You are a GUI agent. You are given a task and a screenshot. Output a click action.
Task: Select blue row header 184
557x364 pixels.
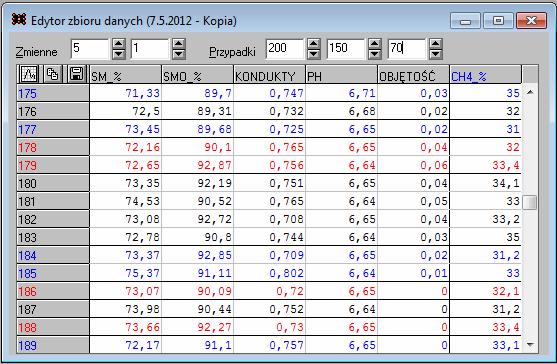[53, 255]
